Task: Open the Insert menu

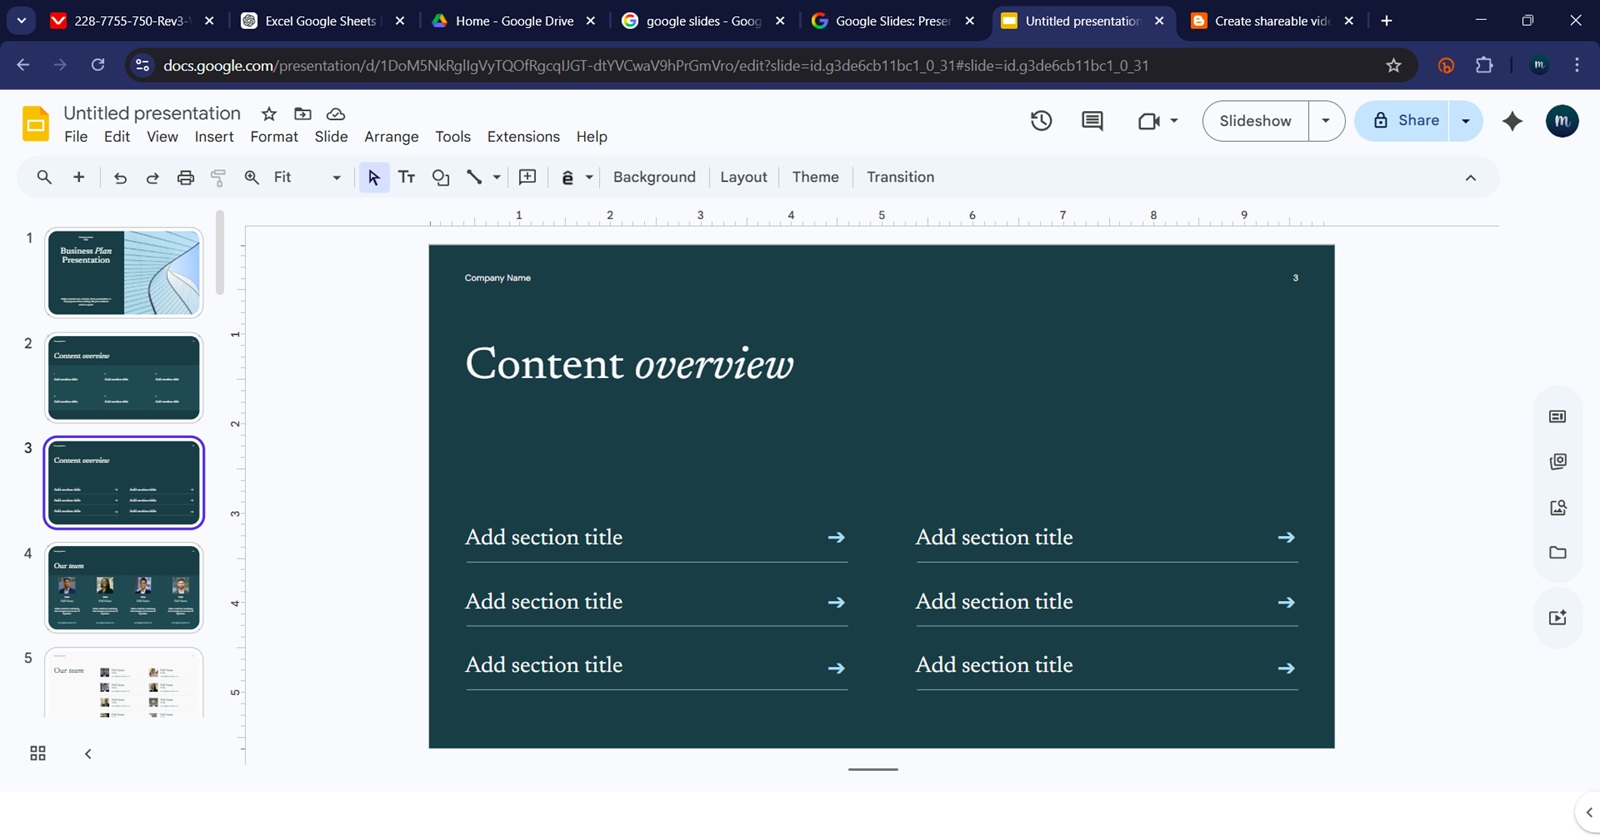Action: click(214, 137)
